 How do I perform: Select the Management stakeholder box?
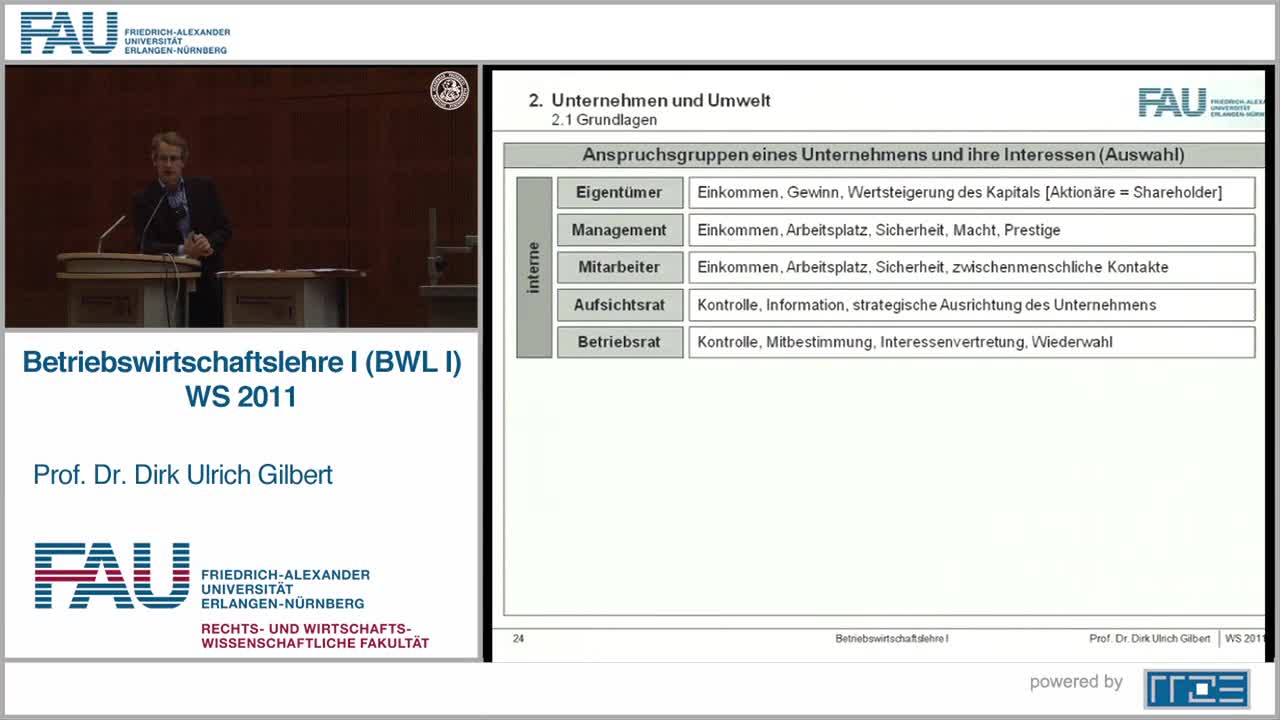click(x=620, y=230)
